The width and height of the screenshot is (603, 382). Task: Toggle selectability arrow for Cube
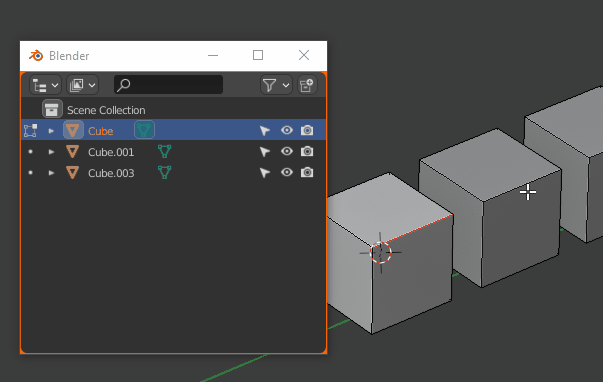pyautogui.click(x=265, y=131)
